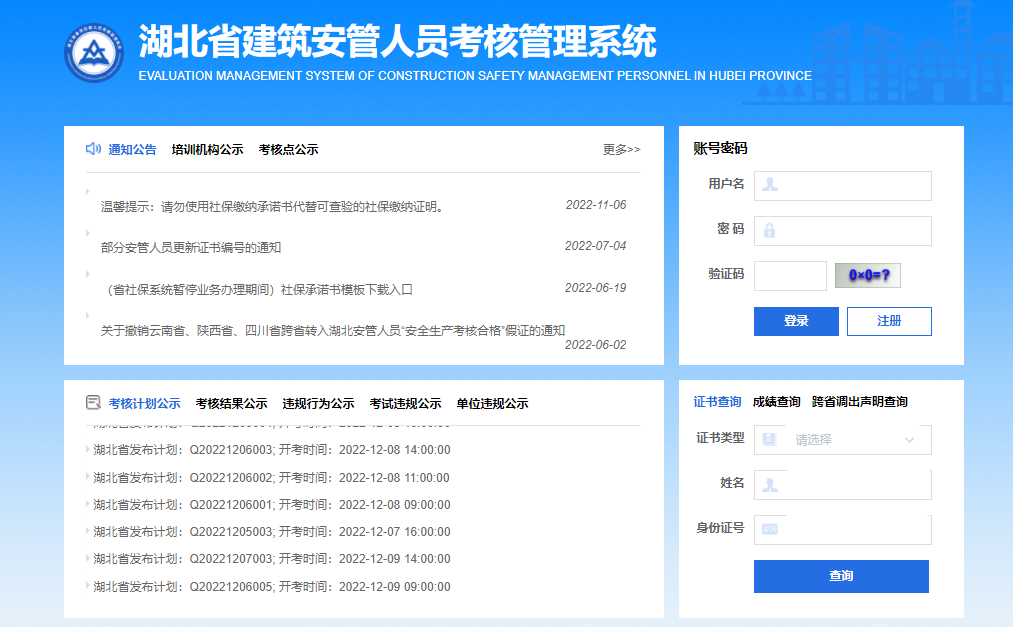Focus the 姓名 input field
The height and width of the screenshot is (627, 1013).
point(842,485)
